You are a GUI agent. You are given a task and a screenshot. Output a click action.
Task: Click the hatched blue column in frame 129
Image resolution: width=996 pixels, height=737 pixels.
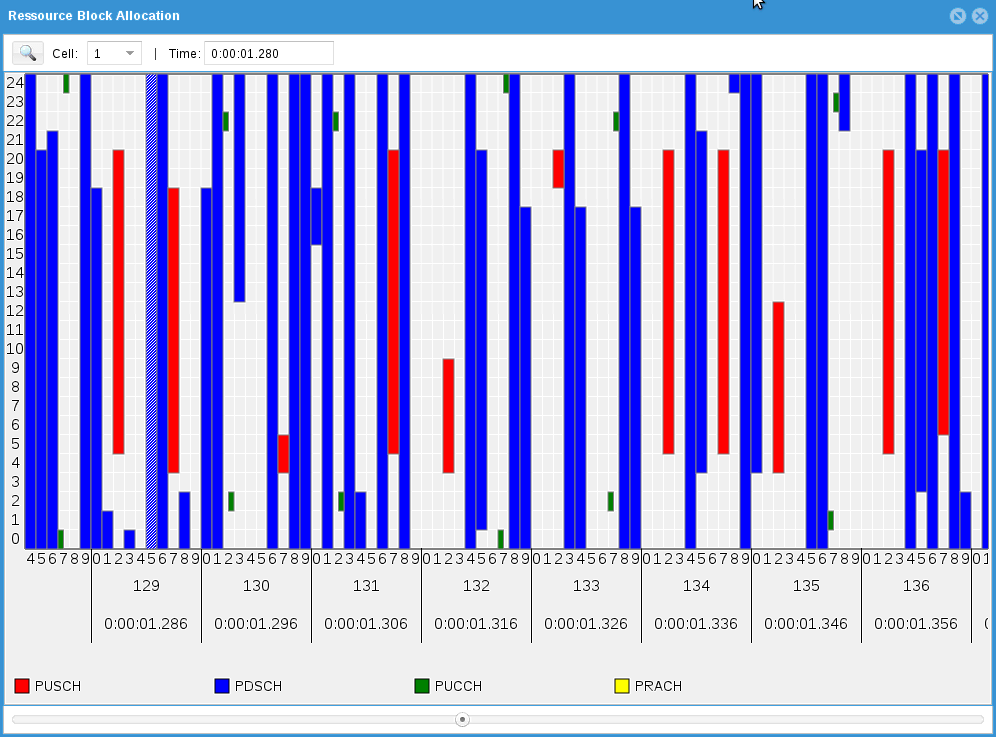coord(152,310)
